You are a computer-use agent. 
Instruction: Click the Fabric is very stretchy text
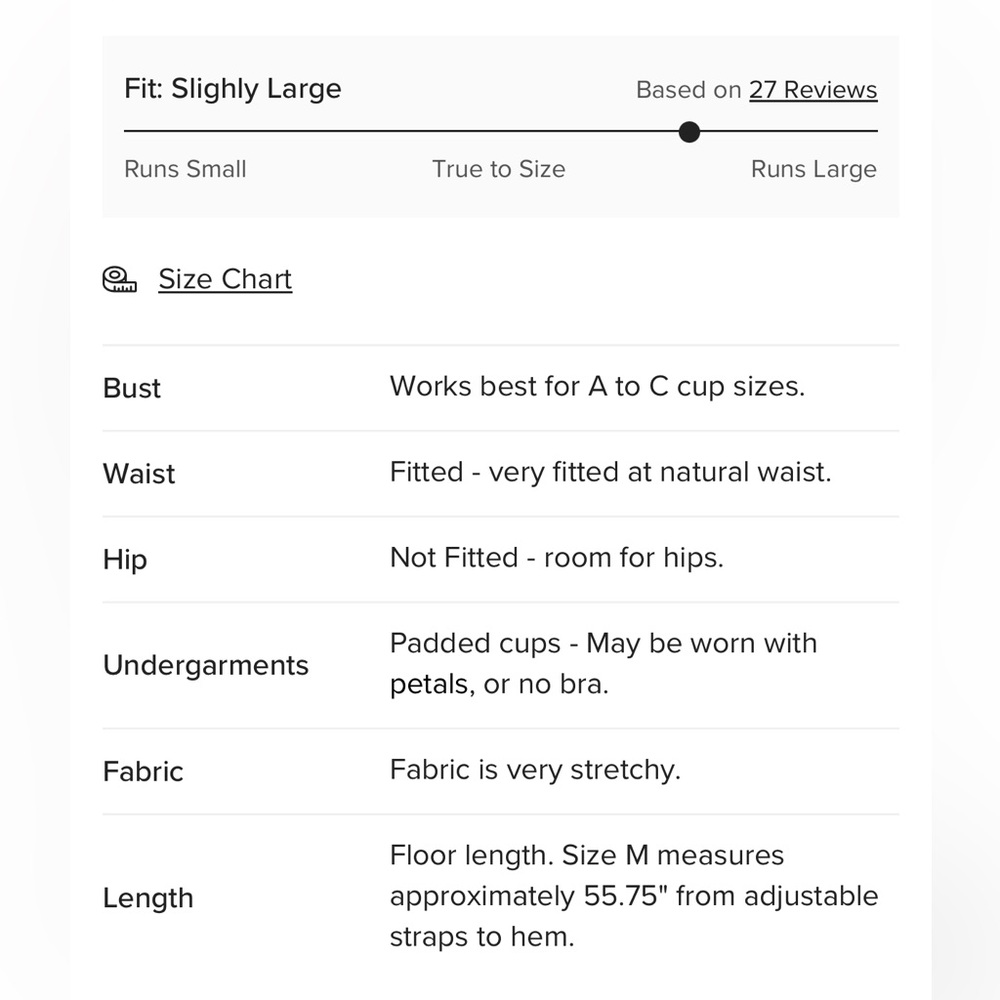[535, 770]
